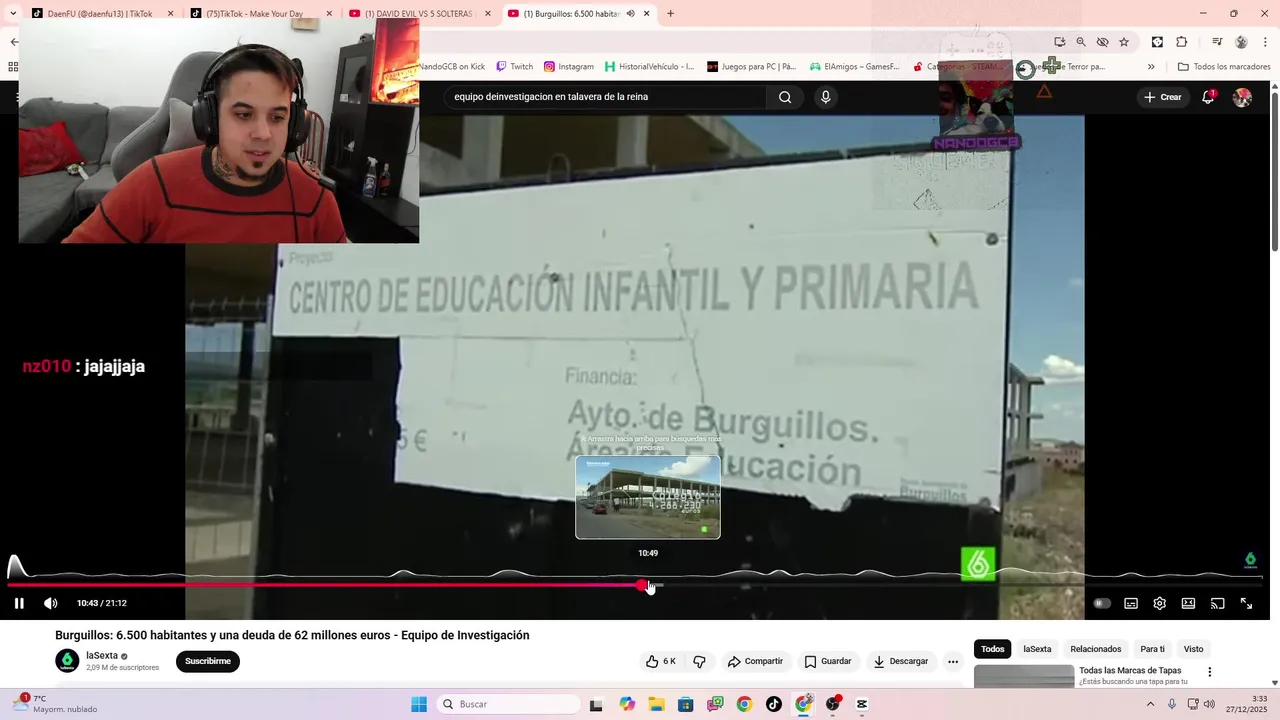This screenshot has width=1280, height=720.
Task: Open the ElAmigos GamesF bookmark
Action: [x=855, y=67]
